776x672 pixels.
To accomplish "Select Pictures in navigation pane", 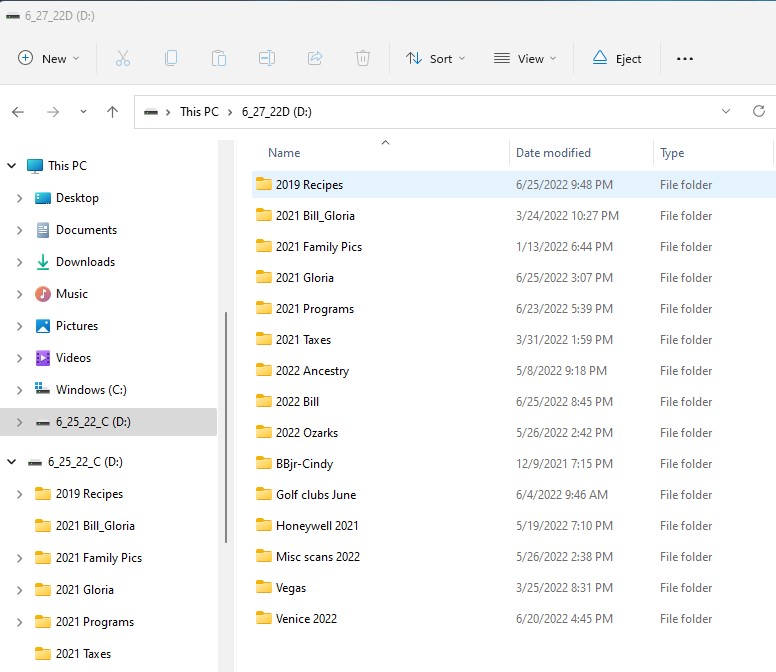I will point(77,326).
